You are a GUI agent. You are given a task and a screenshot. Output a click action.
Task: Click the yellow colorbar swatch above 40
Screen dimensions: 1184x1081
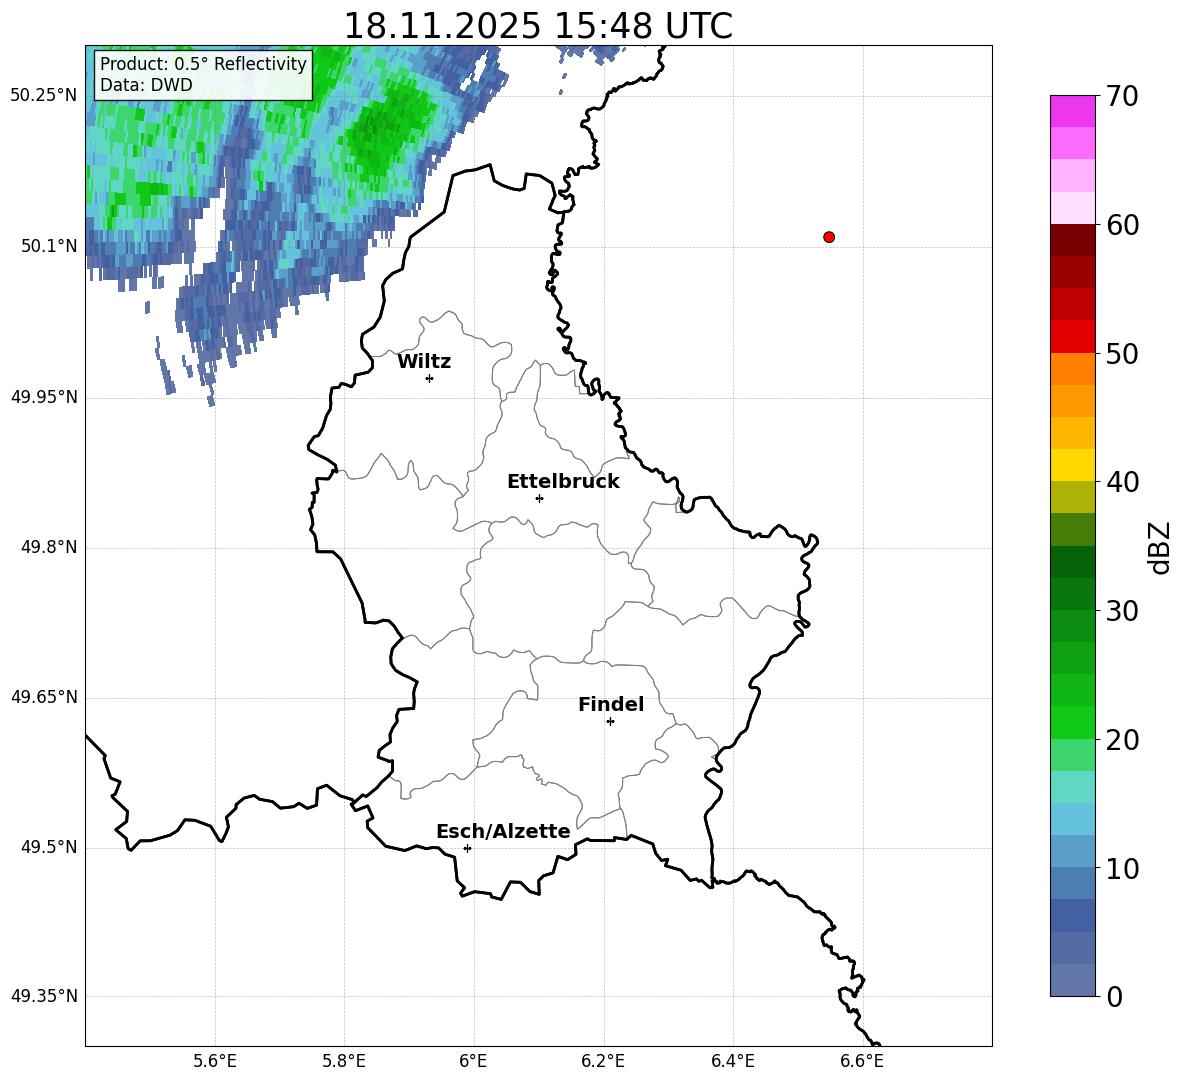click(x=1072, y=465)
